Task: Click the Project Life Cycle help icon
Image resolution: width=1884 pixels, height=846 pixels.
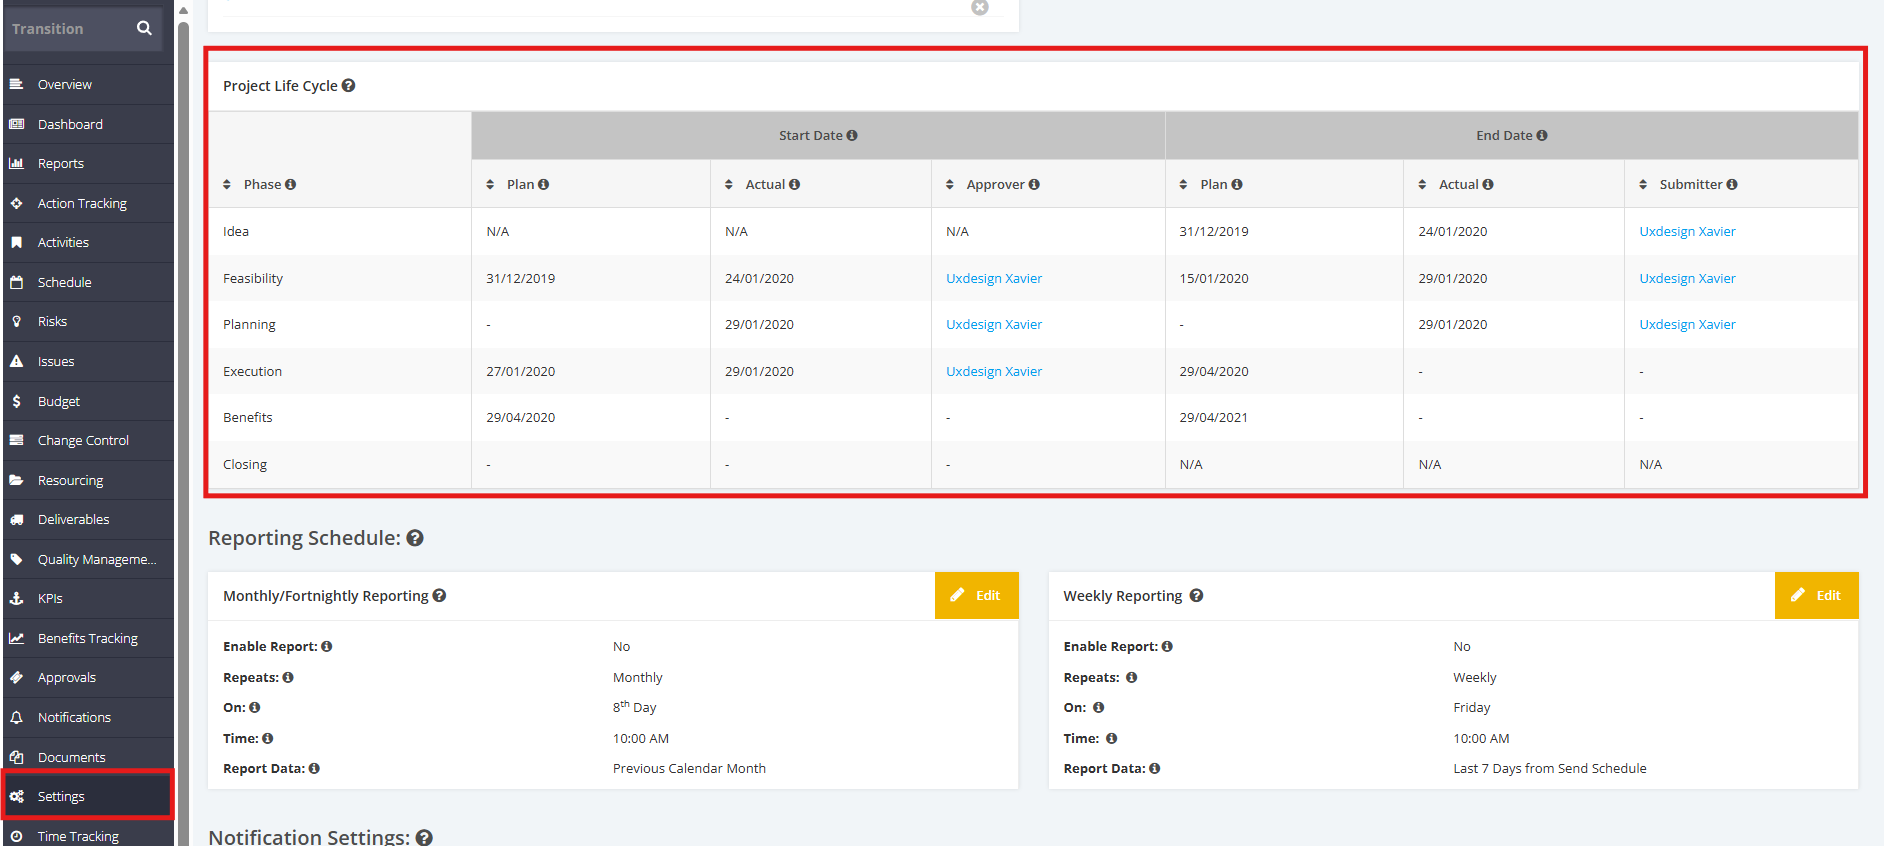Action: (x=348, y=86)
